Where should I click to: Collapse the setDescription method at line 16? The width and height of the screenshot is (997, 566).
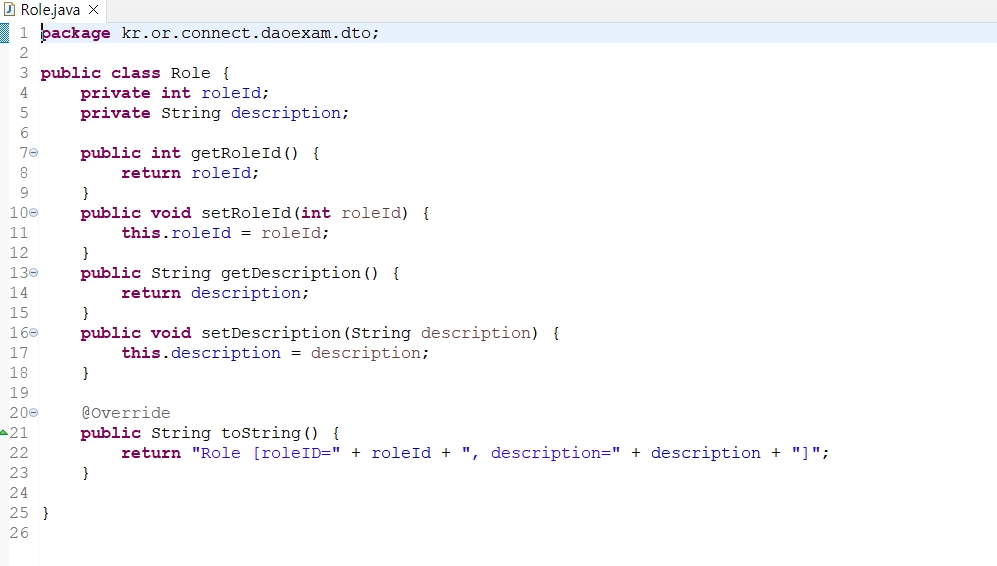point(34,332)
